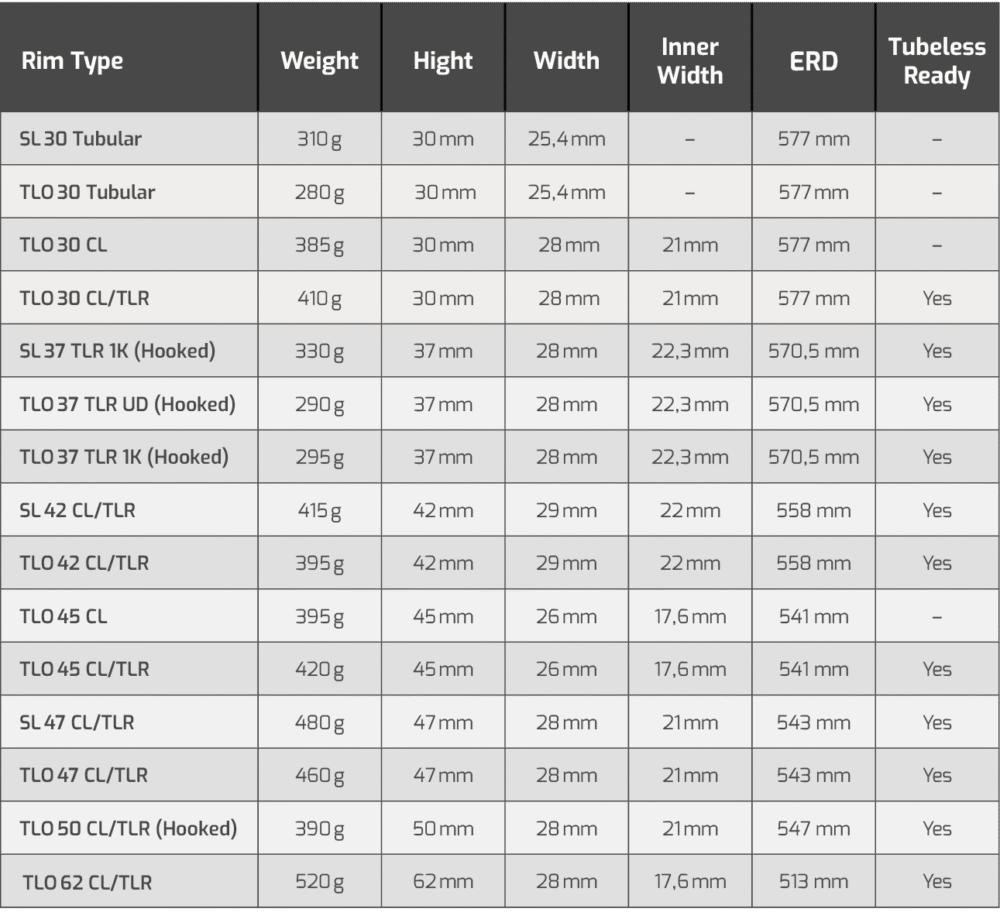Click the 547 mm ERD value

tap(814, 828)
